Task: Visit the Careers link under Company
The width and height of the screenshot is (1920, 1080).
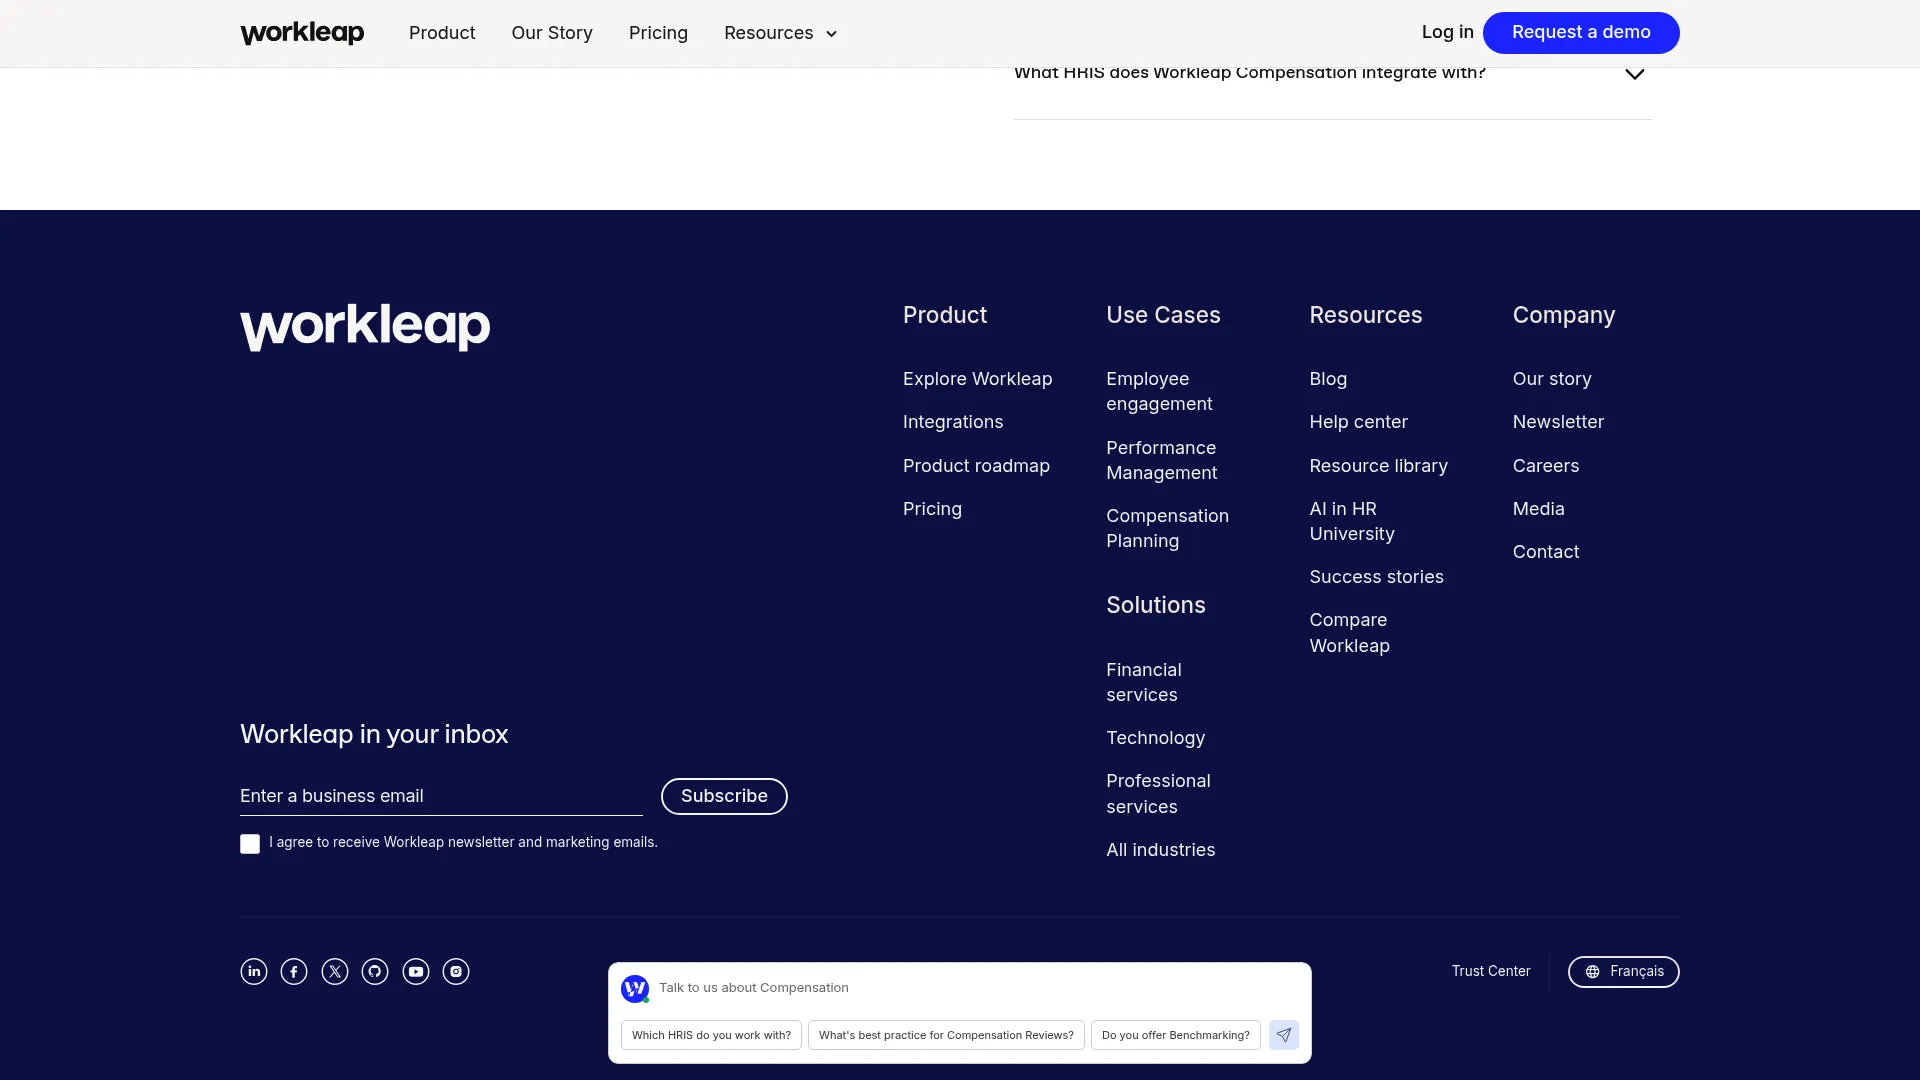Action: tap(1546, 466)
